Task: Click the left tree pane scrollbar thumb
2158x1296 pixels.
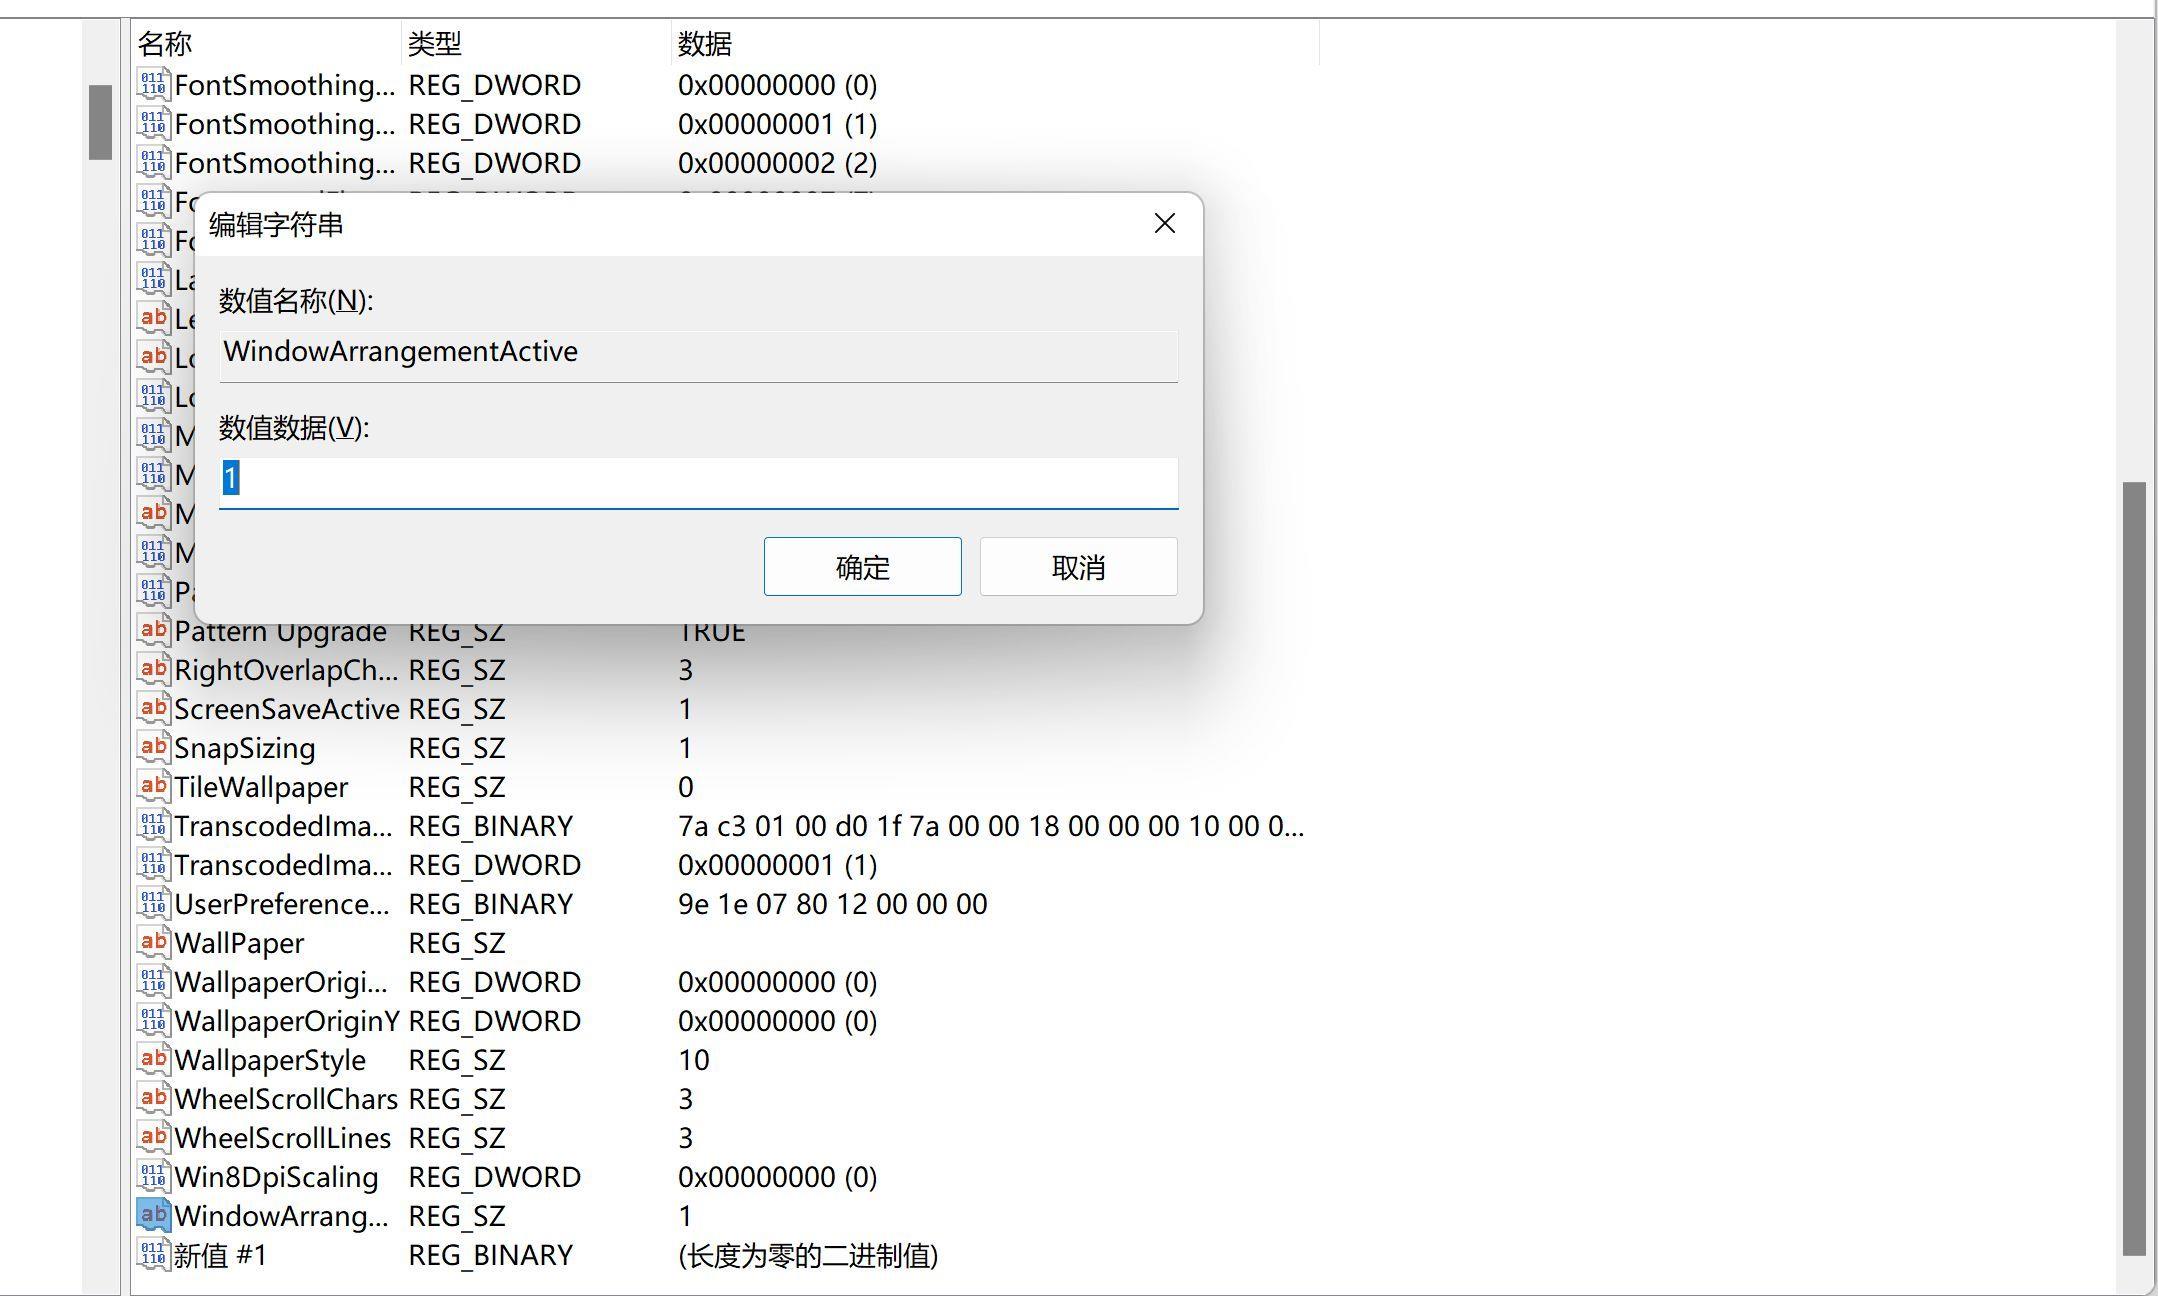Action: (100, 122)
